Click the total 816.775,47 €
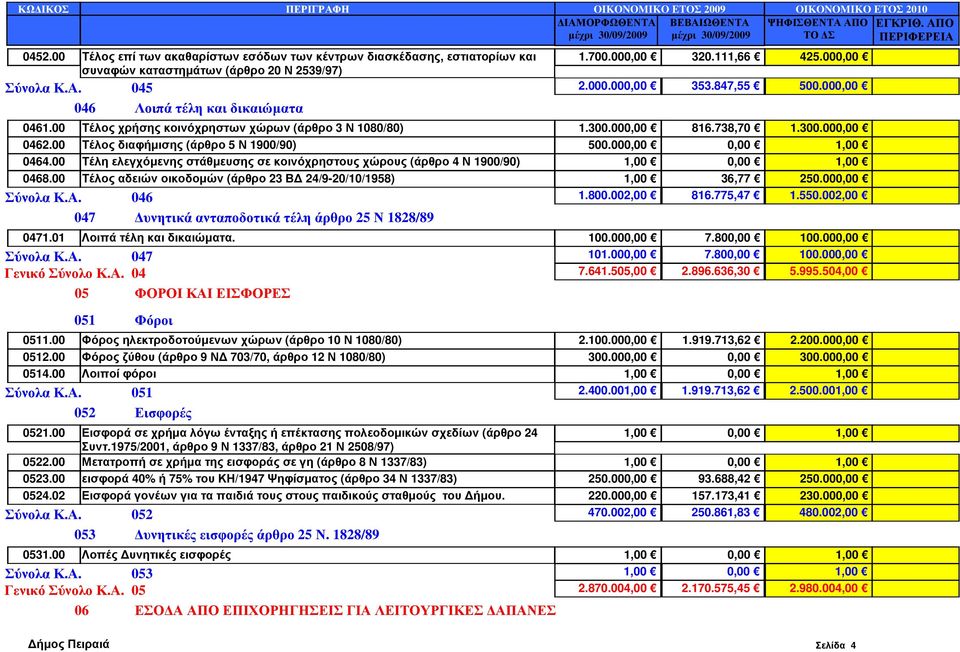The height and width of the screenshot is (652, 960). 713,195
